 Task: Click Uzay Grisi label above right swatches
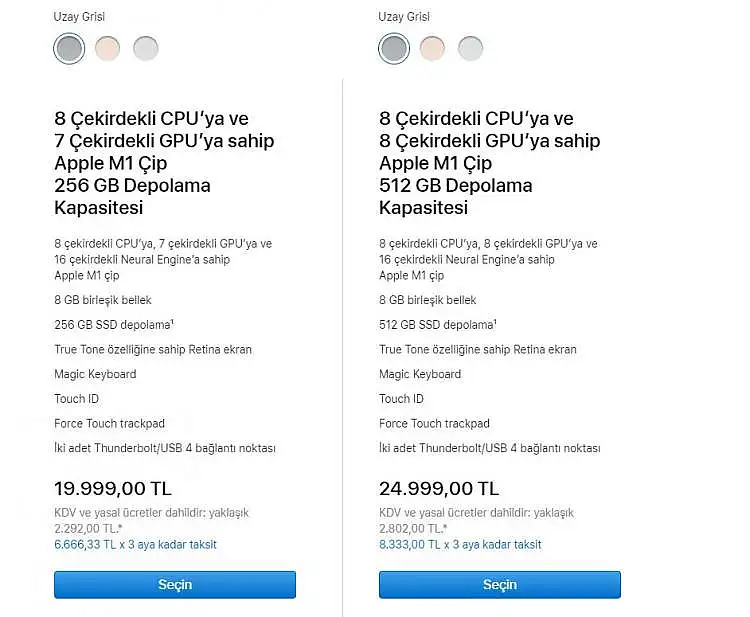[404, 17]
